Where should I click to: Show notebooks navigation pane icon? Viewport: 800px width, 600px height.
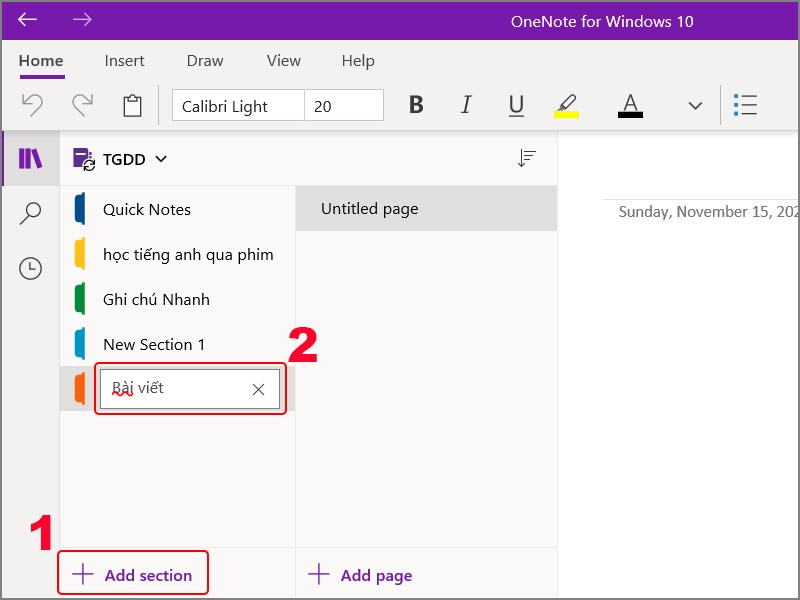(x=31, y=159)
